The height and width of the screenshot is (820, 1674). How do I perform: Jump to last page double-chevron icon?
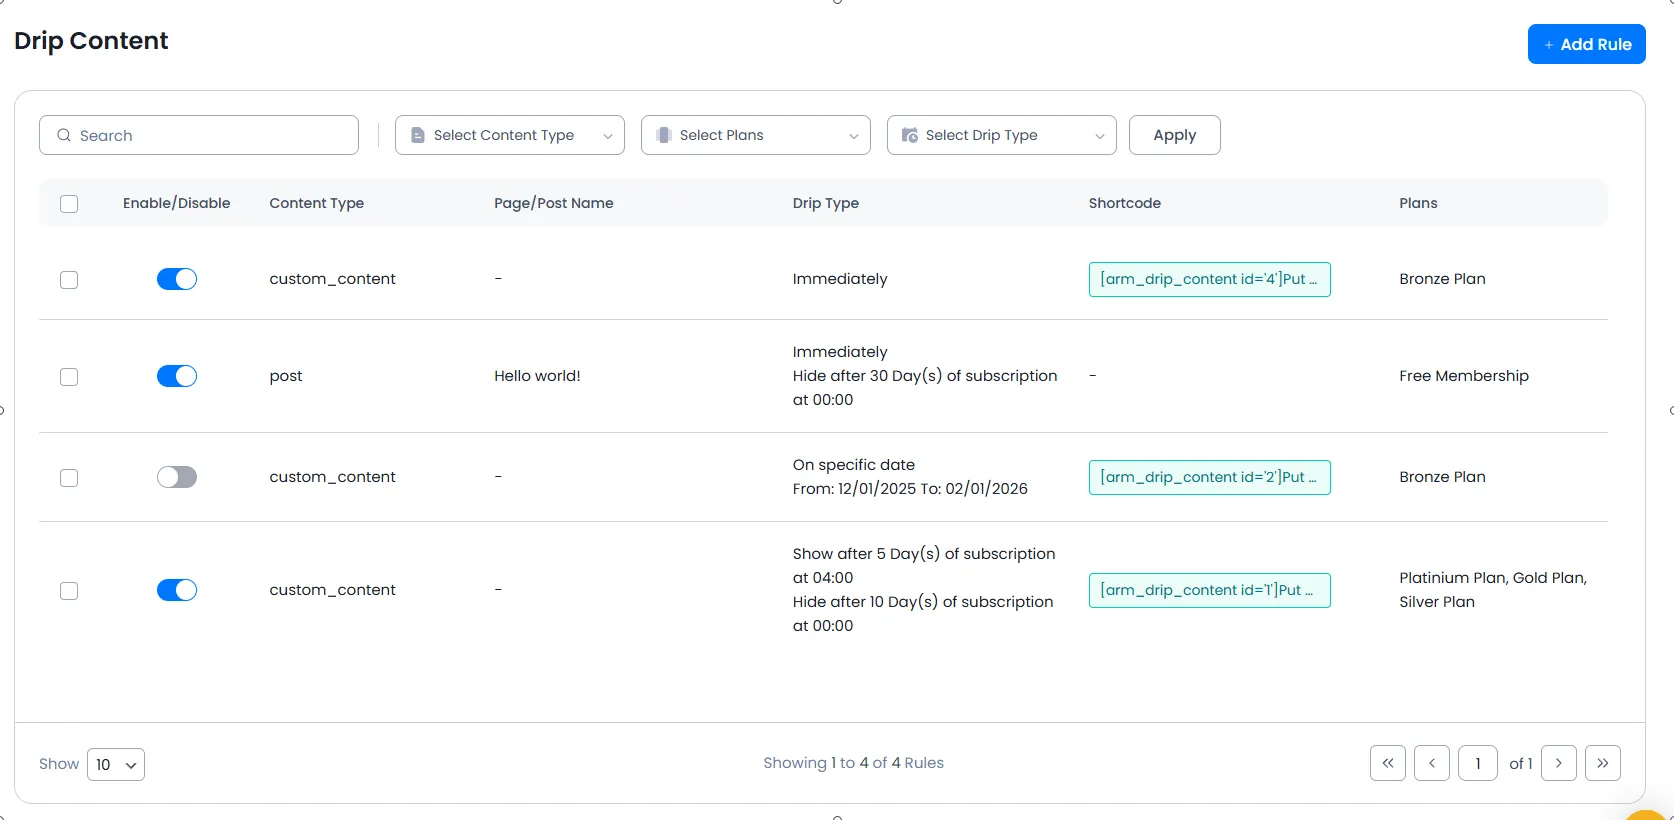[1602, 763]
